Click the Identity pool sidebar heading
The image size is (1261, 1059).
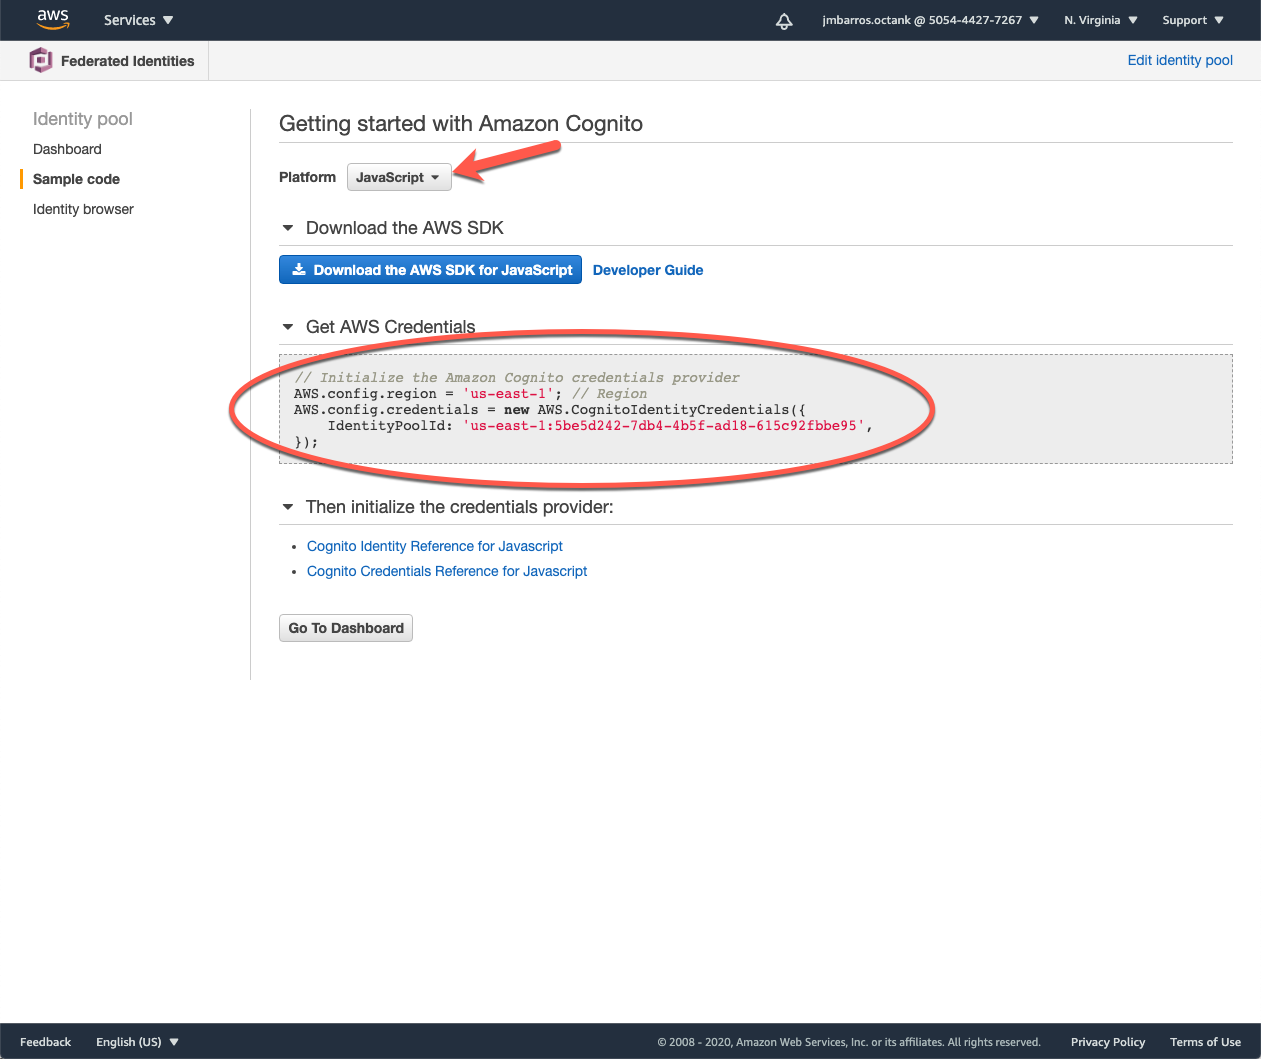tap(83, 119)
